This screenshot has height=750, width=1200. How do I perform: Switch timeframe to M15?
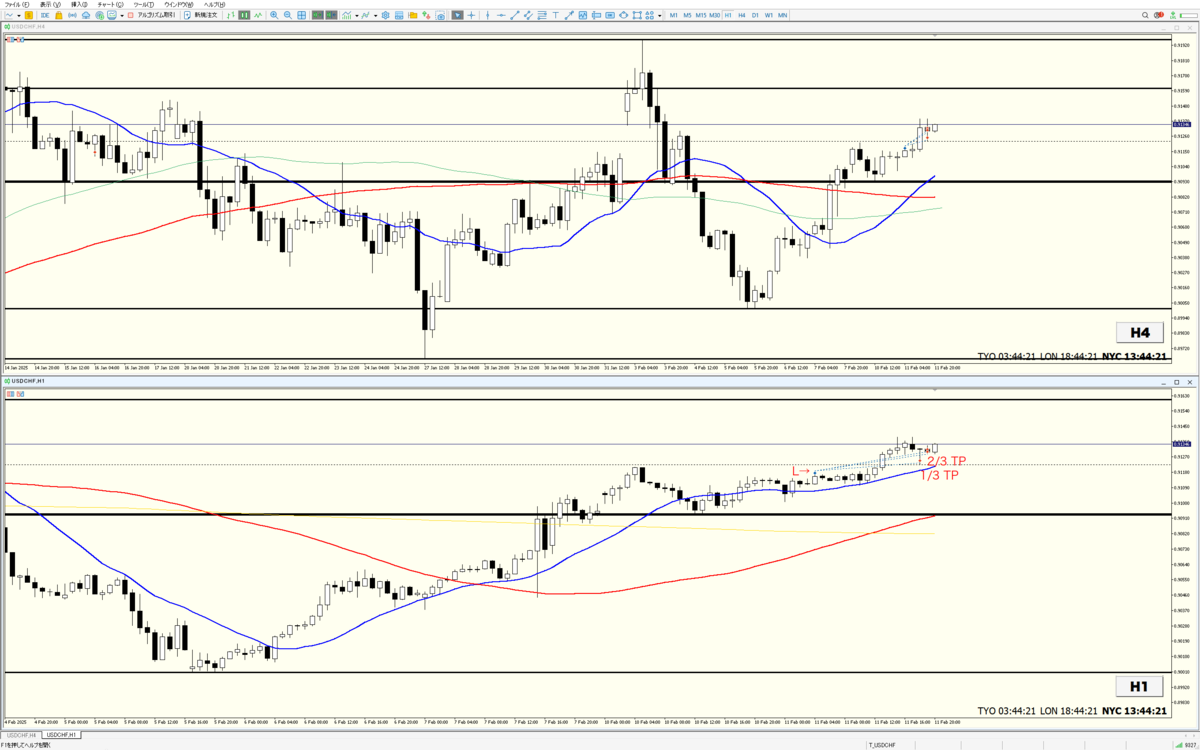(701, 15)
